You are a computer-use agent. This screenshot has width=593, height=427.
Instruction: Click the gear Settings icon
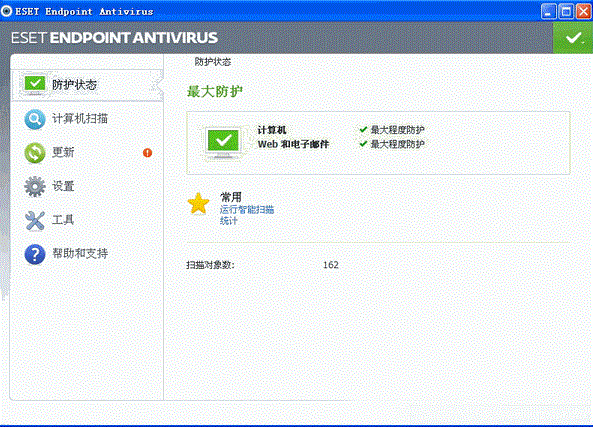coord(35,186)
